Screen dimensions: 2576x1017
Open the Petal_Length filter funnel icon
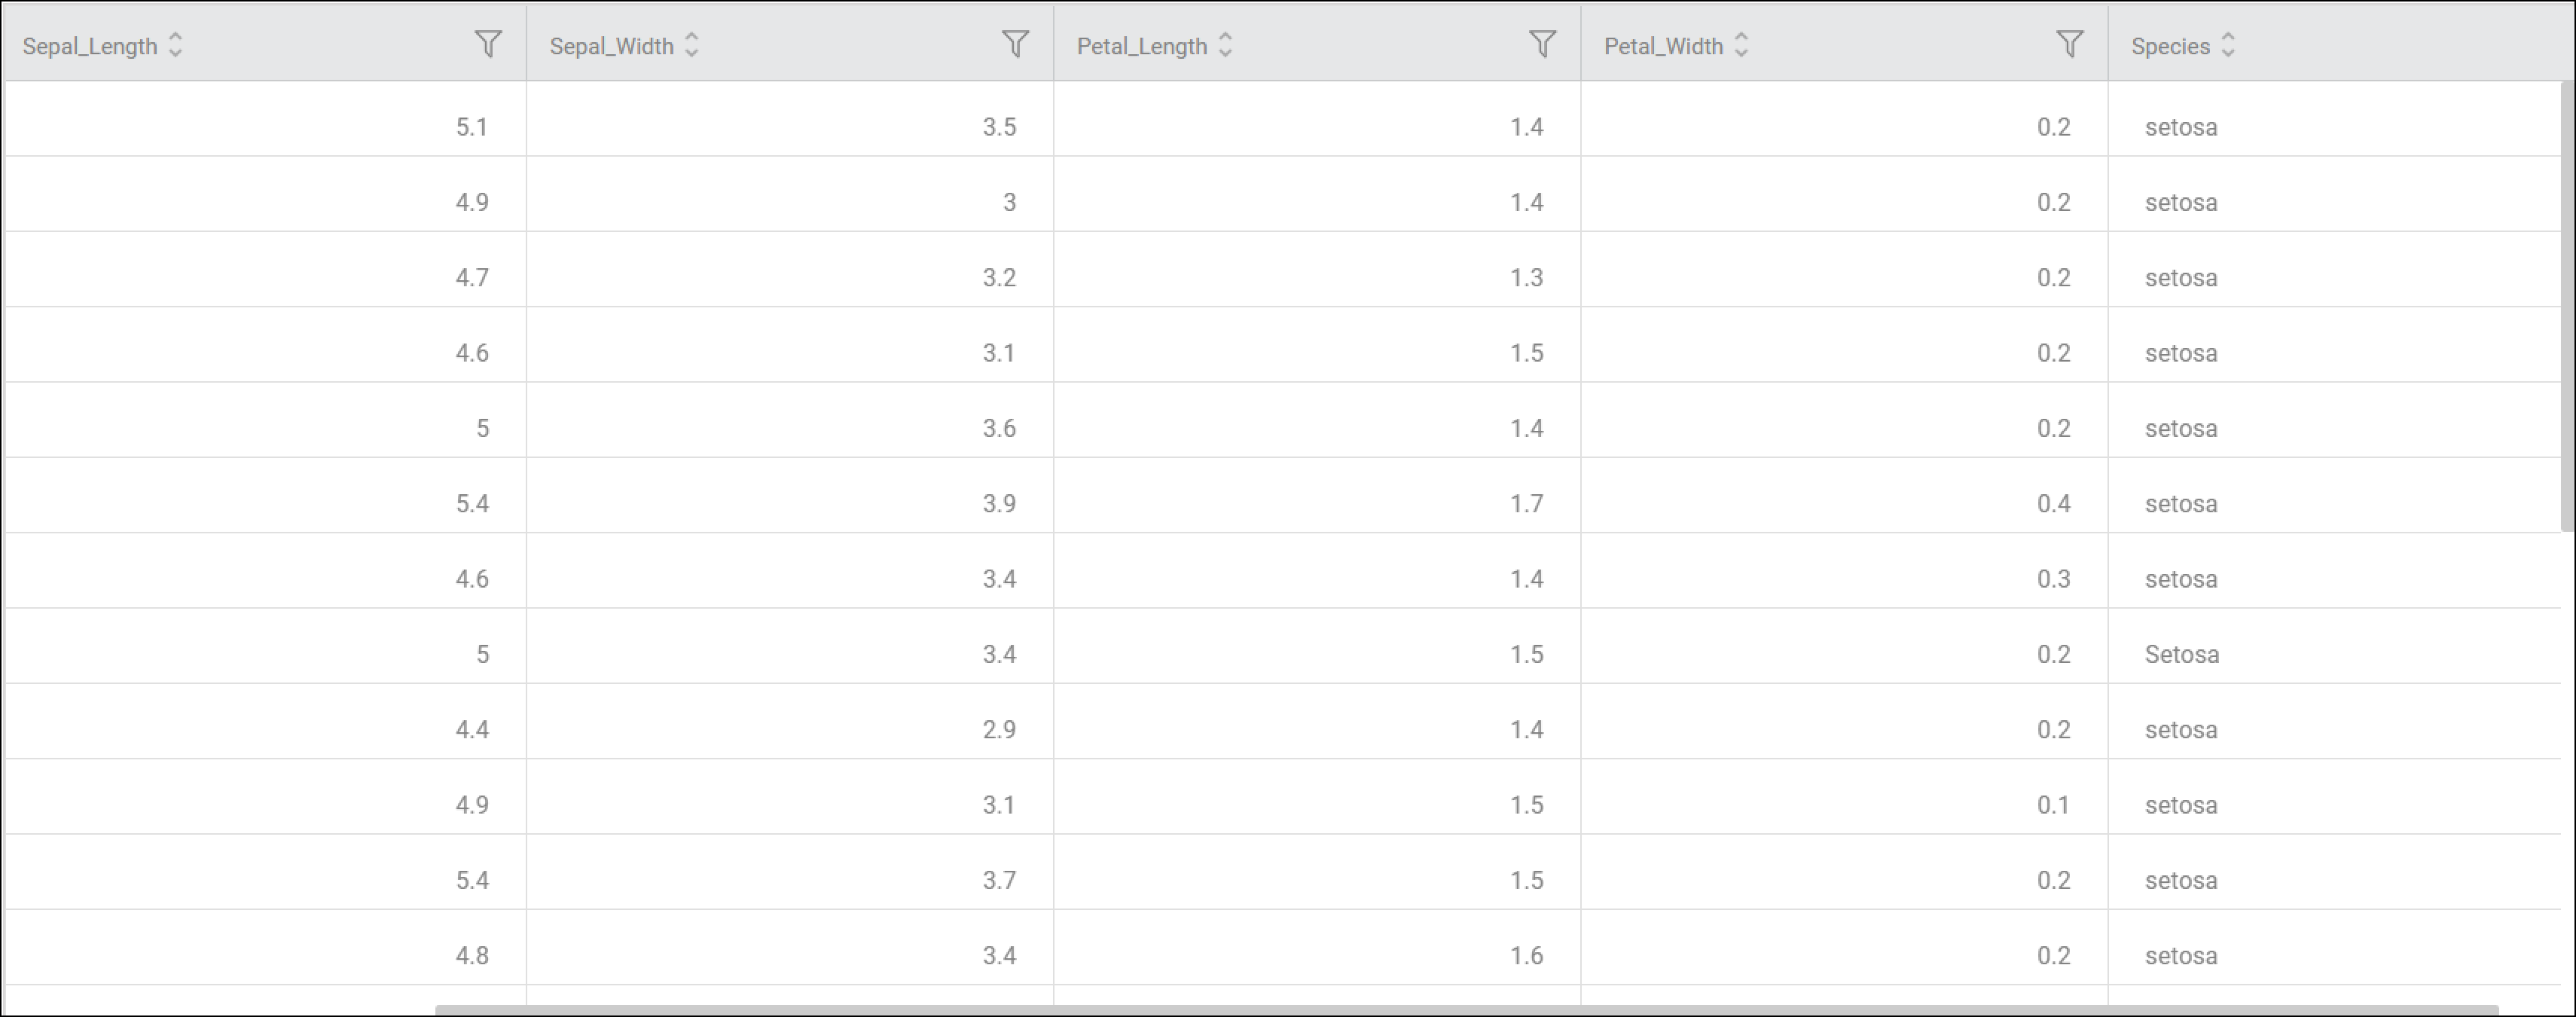click(1542, 44)
